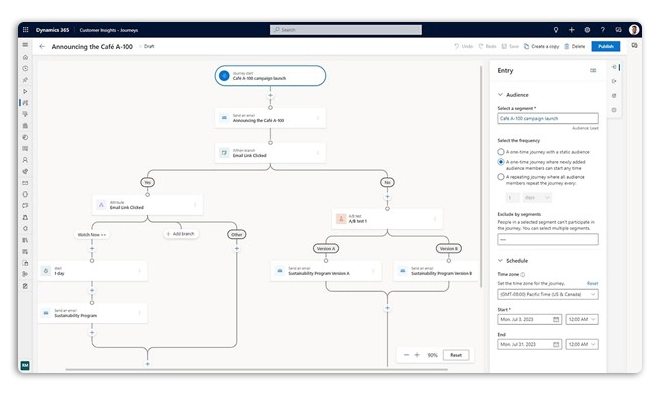Select the bottom settings icon in side rail
The width and height of the screenshot is (660, 395).
click(614, 110)
